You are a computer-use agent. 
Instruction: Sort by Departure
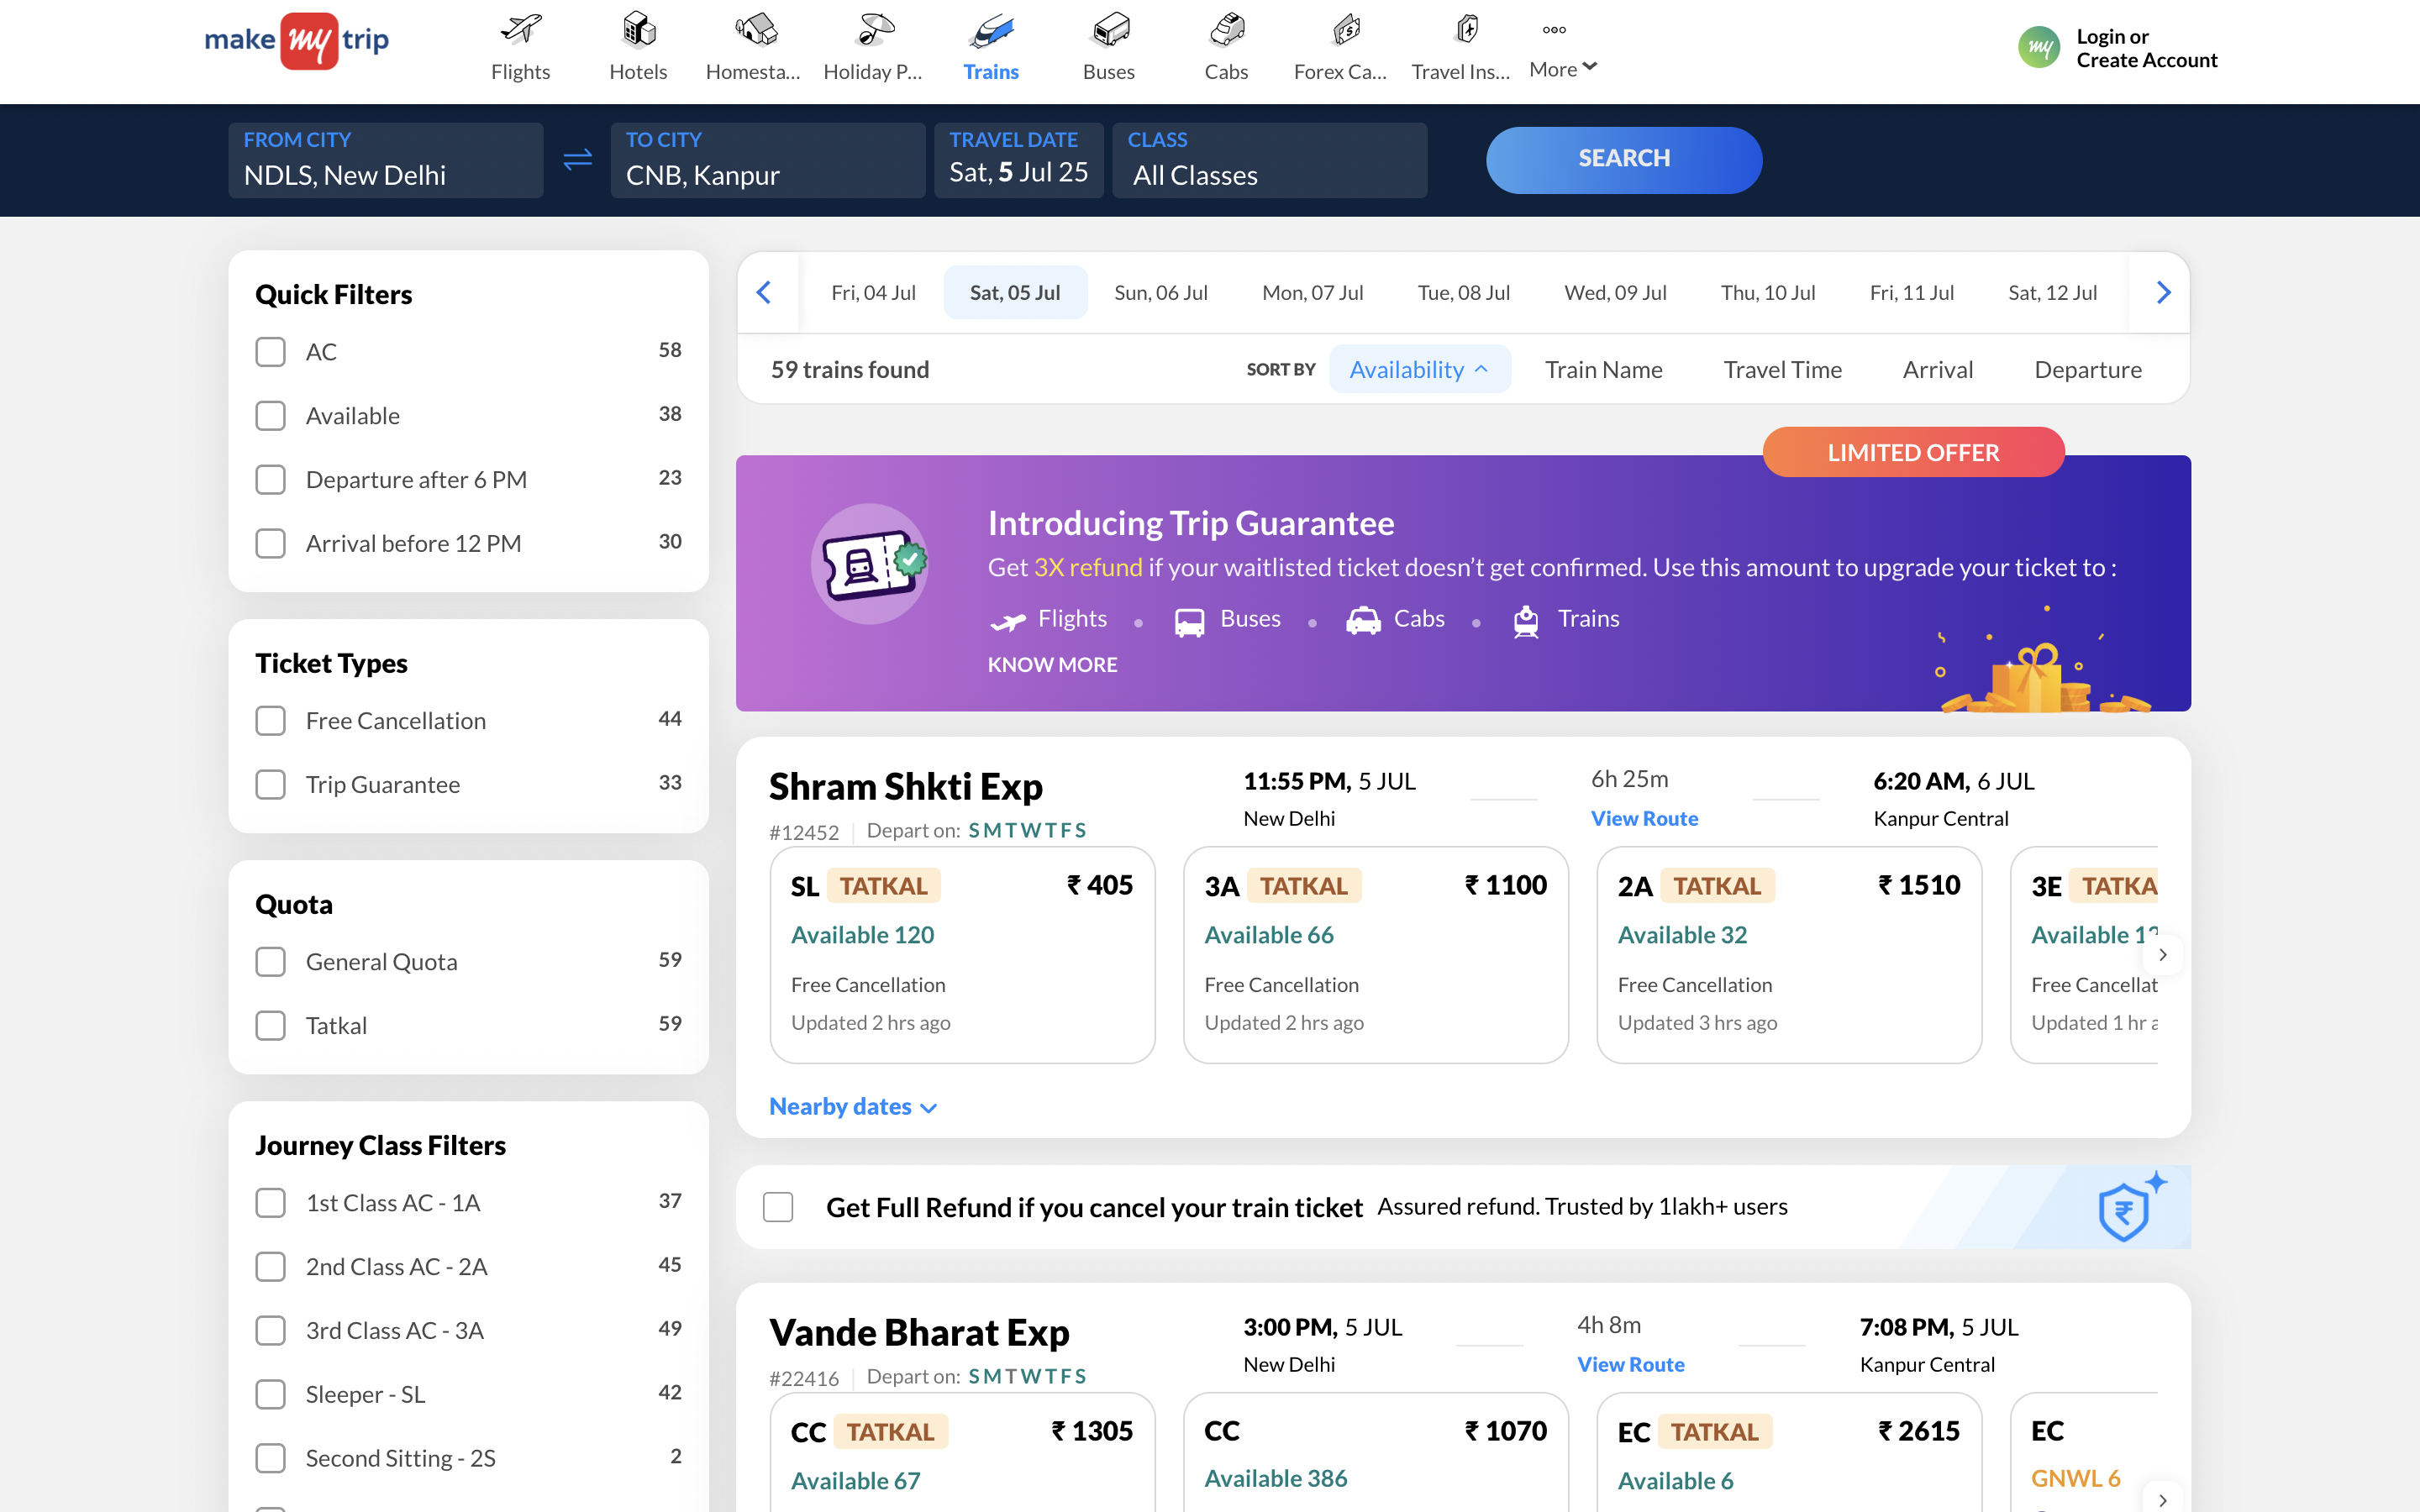pos(2088,370)
